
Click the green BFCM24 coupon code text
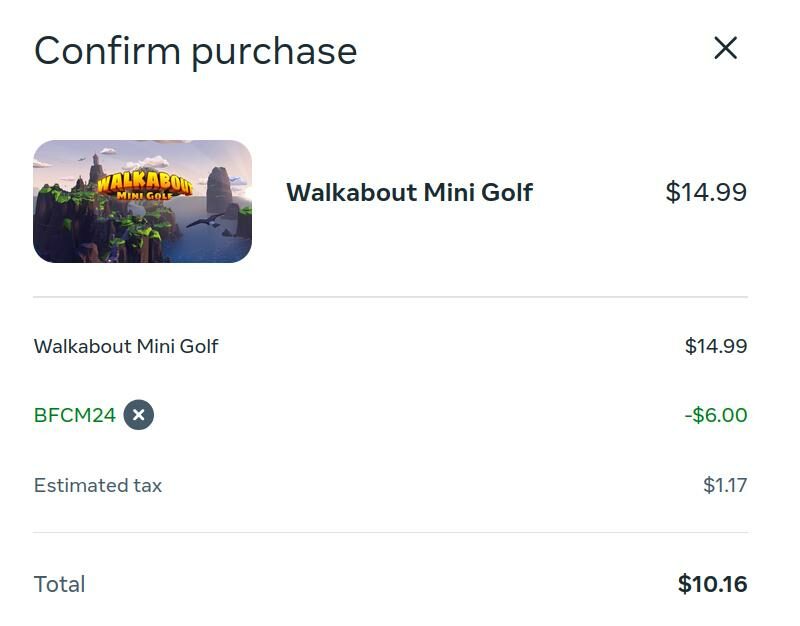[75, 415]
